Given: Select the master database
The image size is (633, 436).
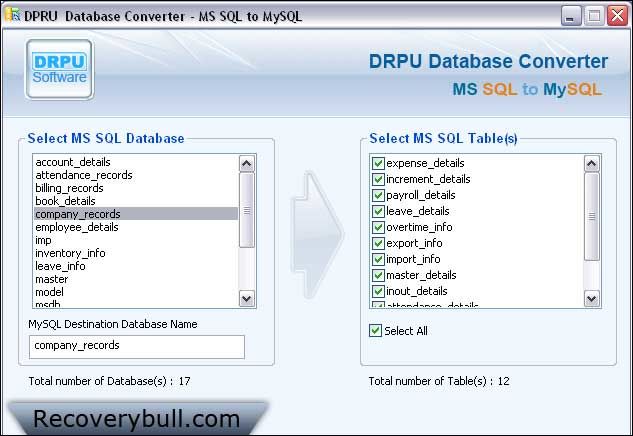Looking at the screenshot, I should coord(136,279).
